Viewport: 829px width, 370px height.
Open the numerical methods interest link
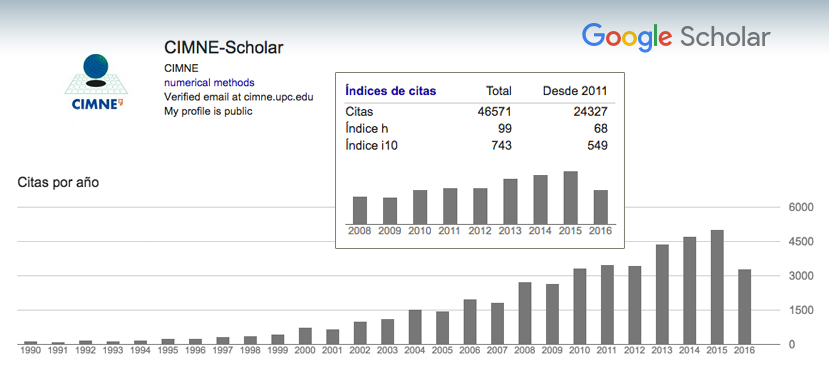209,82
